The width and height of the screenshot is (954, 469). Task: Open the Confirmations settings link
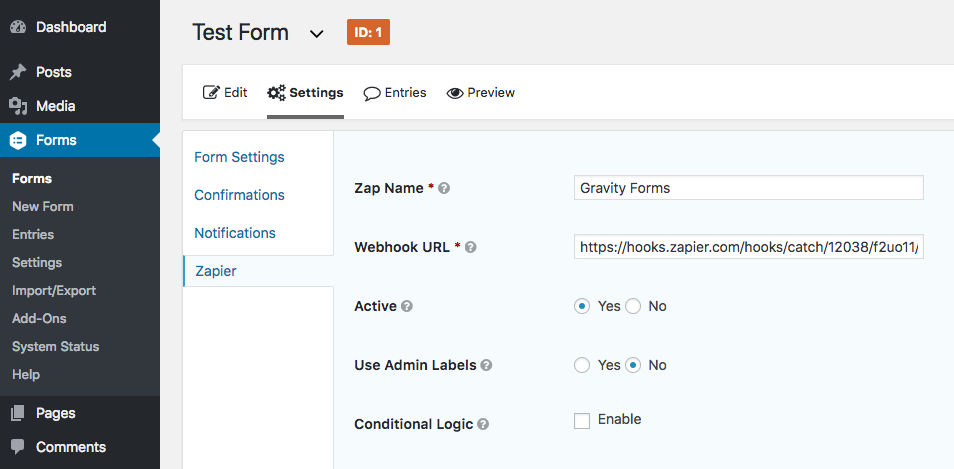[239, 195]
